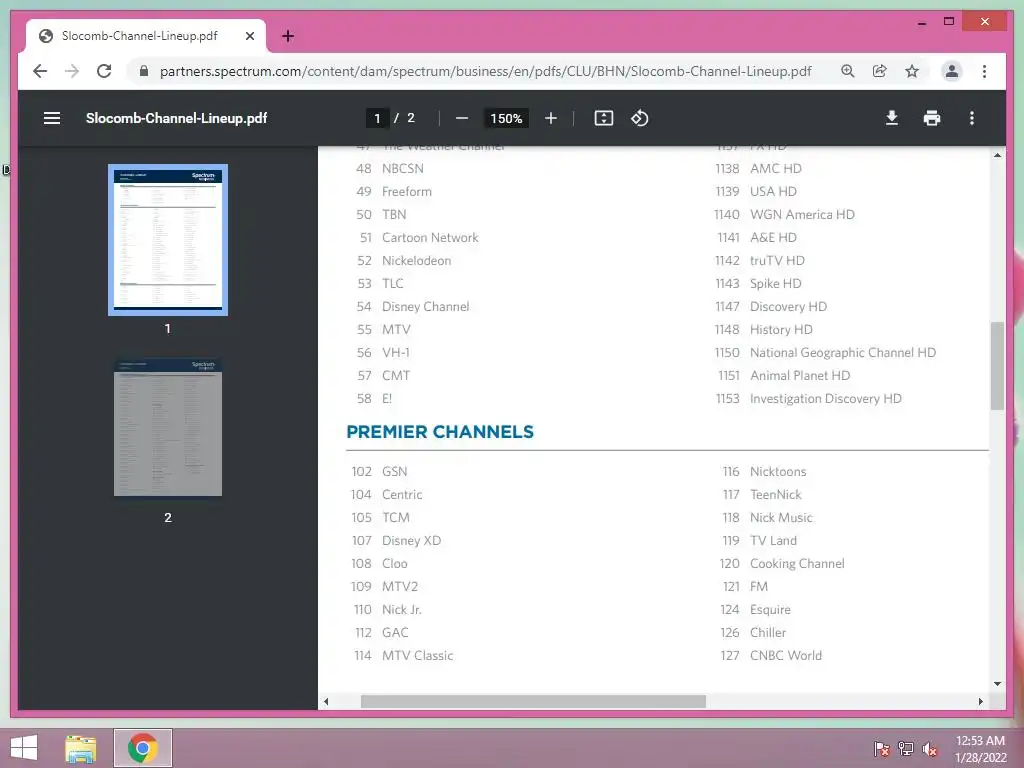
Task: Click the scroll left arrow at bottom
Action: coord(326,701)
